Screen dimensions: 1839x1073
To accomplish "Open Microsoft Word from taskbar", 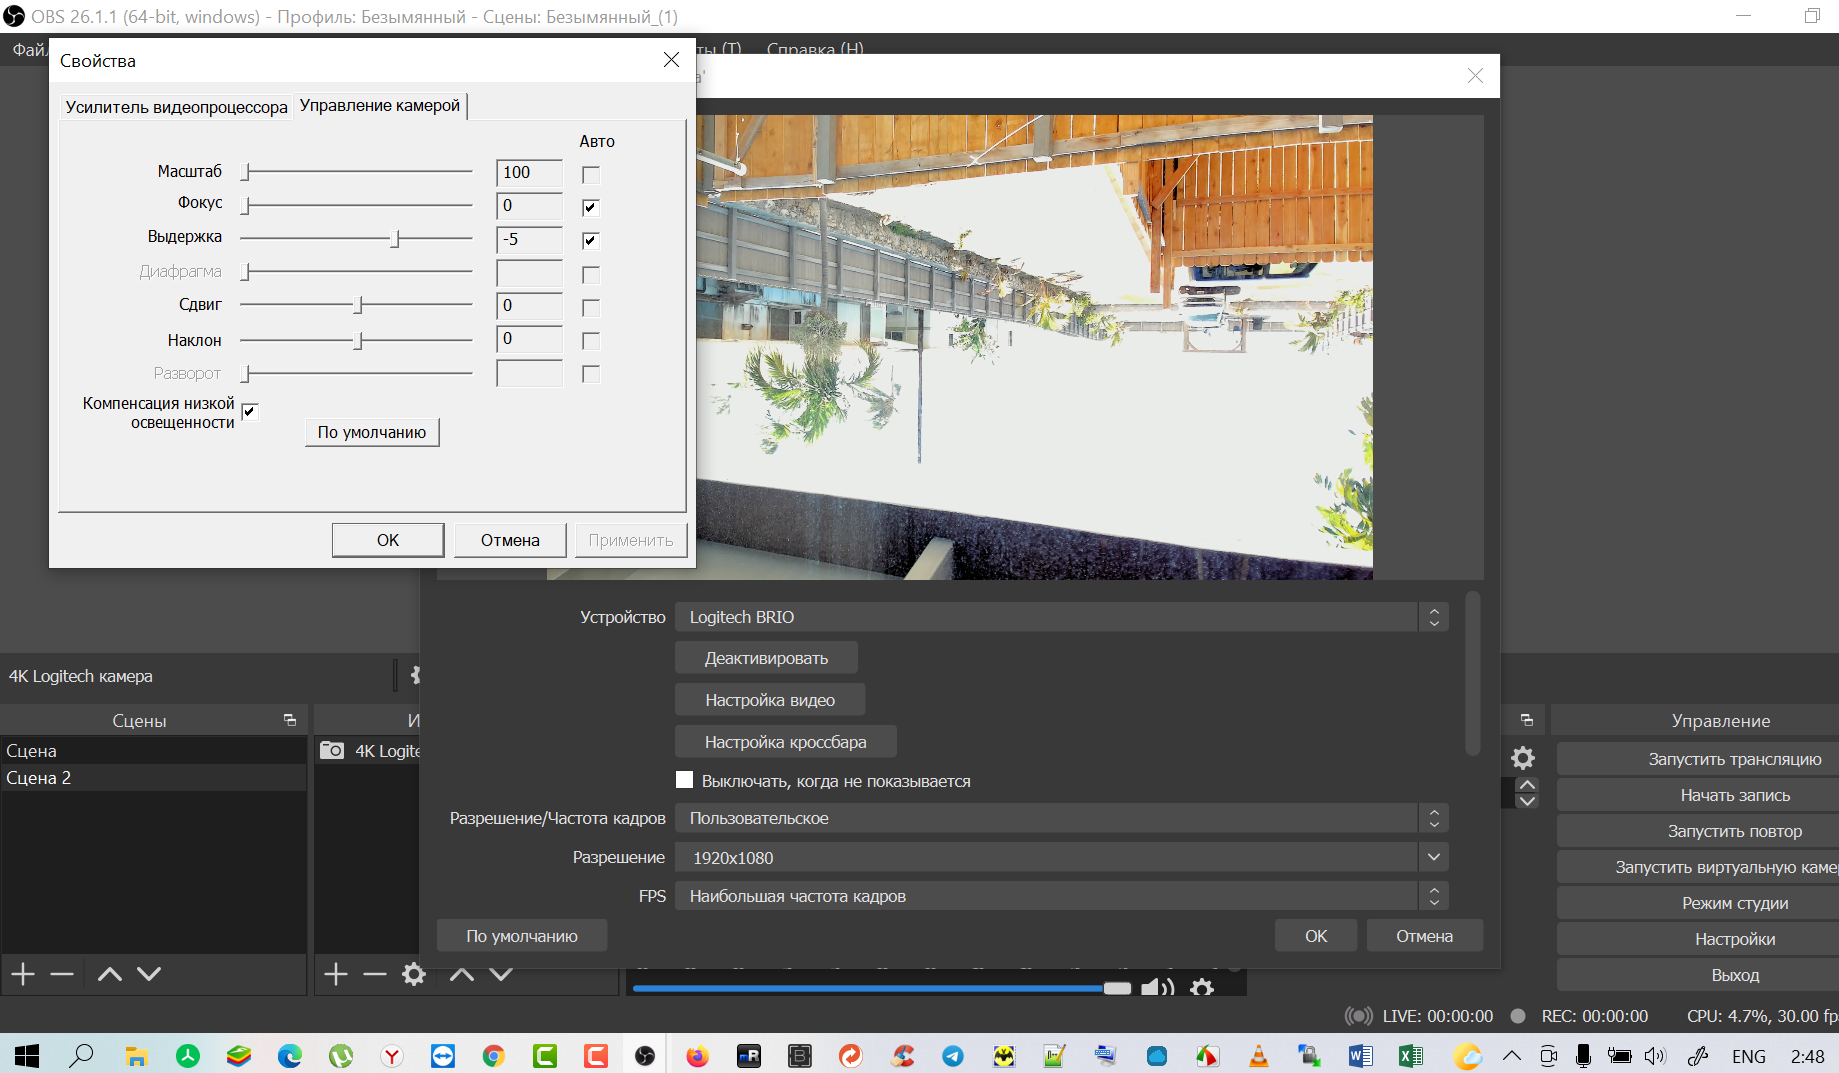I will (1360, 1056).
